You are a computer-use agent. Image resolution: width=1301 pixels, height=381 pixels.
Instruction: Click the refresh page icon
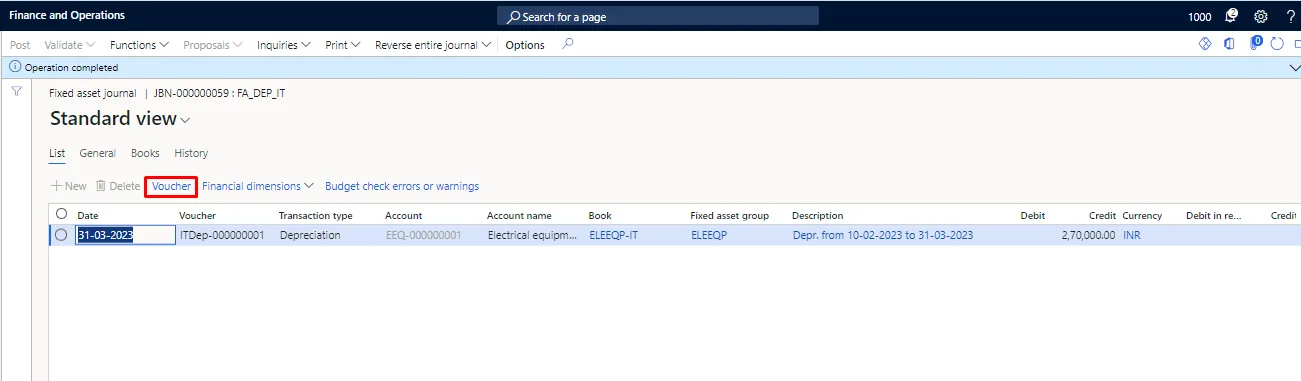[1277, 44]
